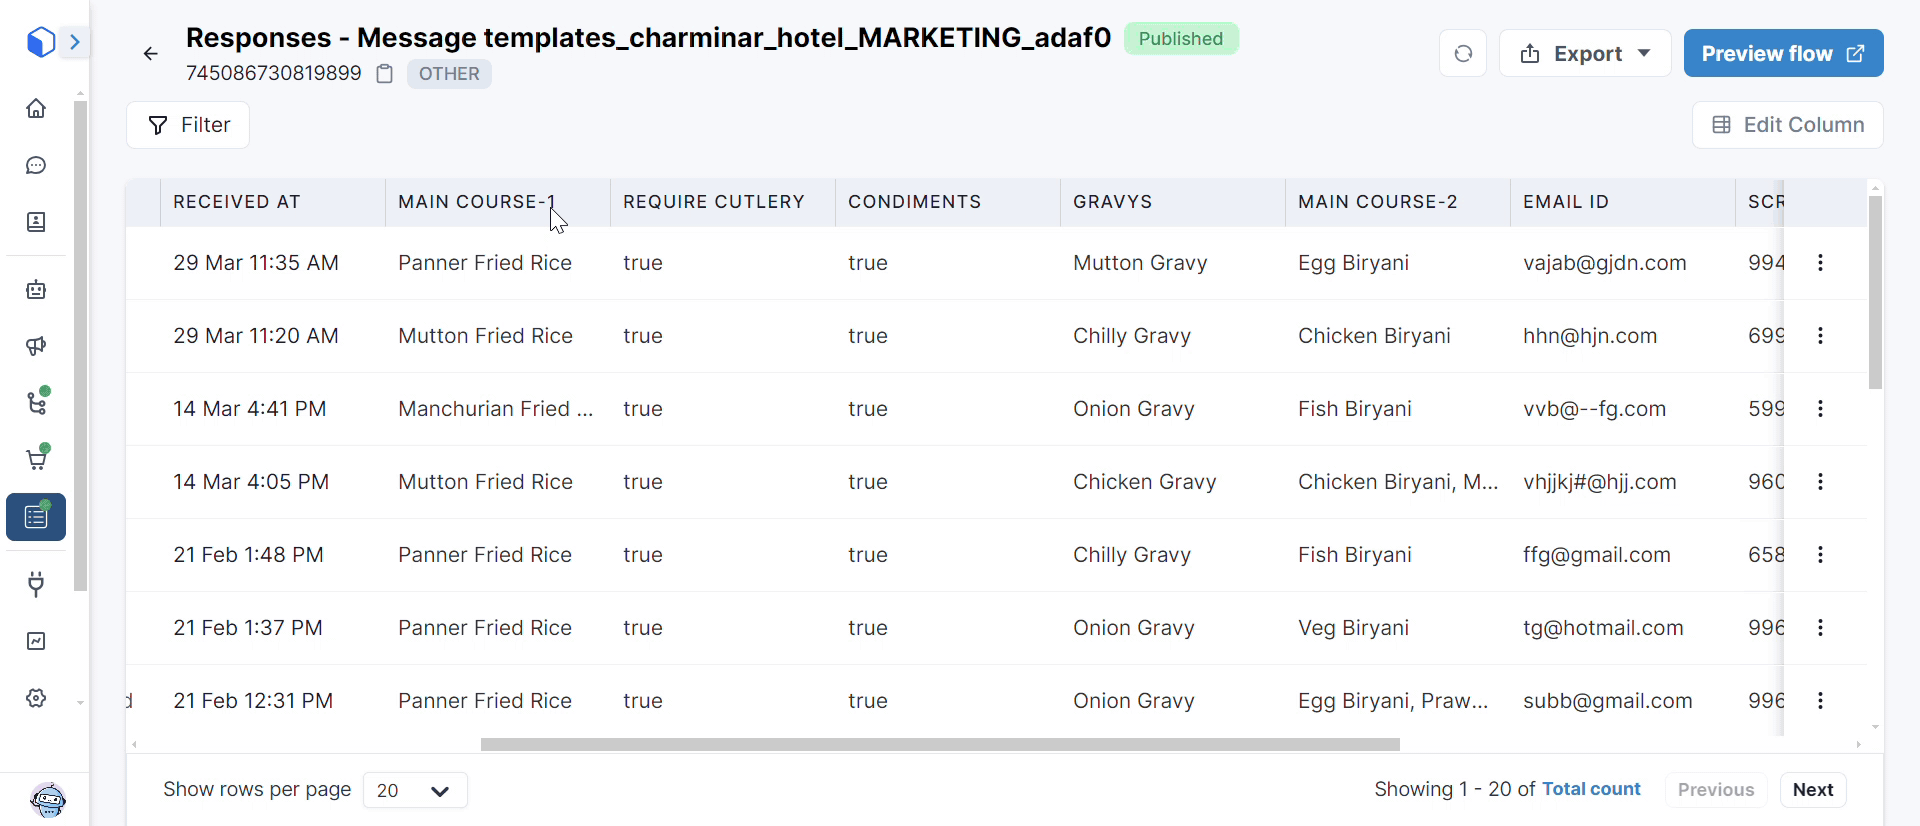
Task: Open the Home icon in sidebar
Action: point(36,109)
